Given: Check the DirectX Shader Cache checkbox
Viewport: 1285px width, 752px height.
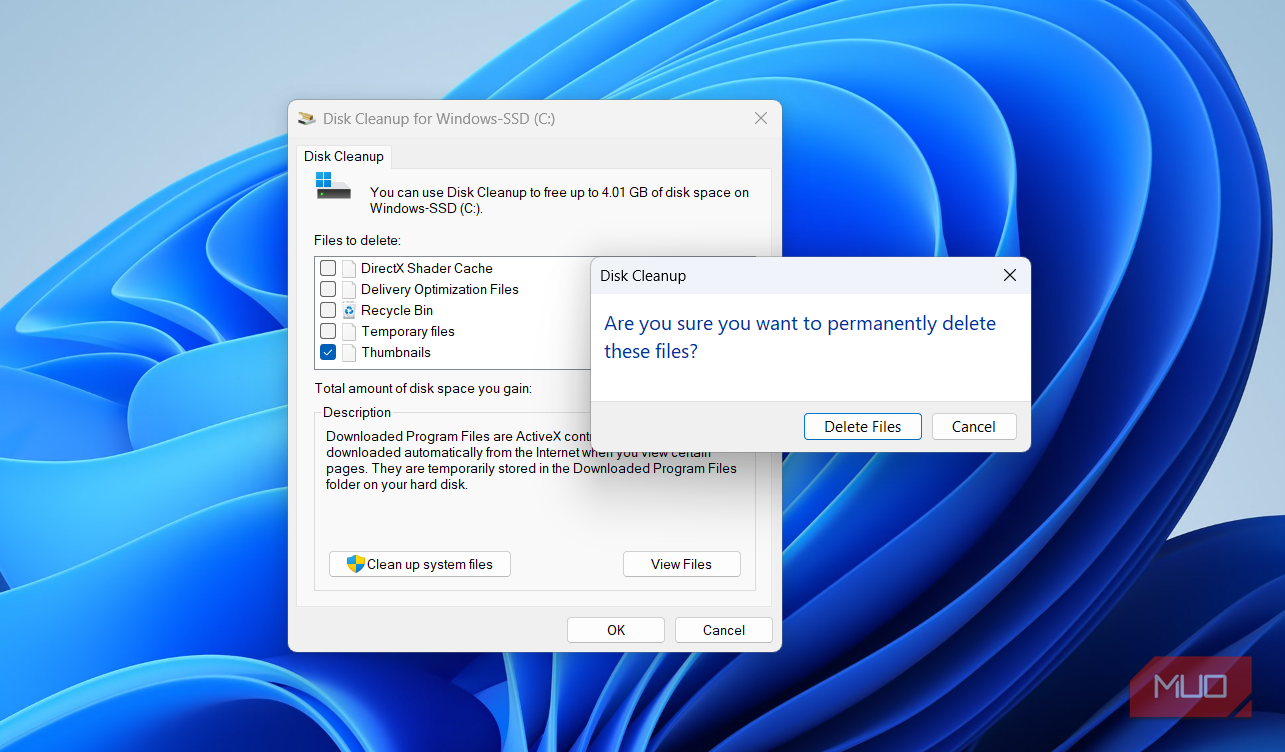Looking at the screenshot, I should point(328,268).
